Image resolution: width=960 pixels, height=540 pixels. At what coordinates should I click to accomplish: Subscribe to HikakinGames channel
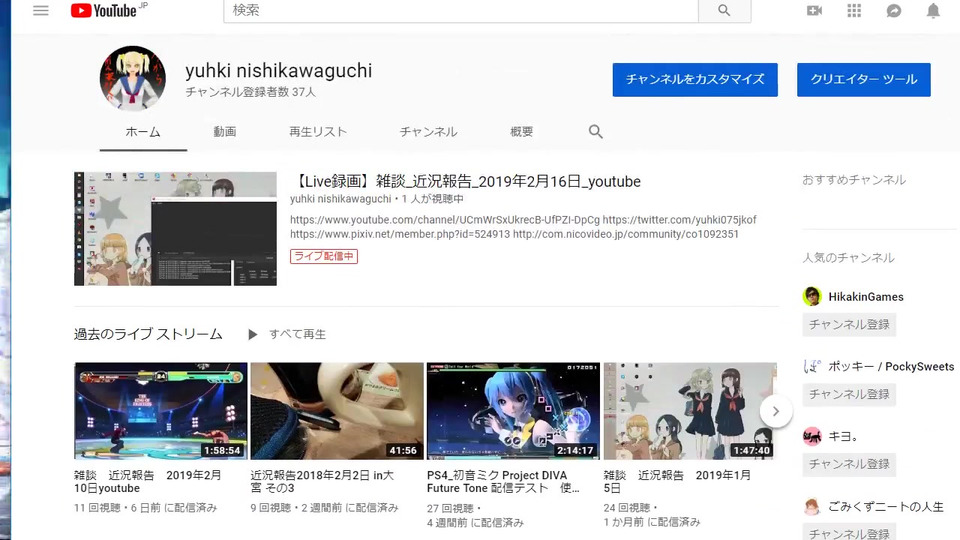(x=849, y=324)
